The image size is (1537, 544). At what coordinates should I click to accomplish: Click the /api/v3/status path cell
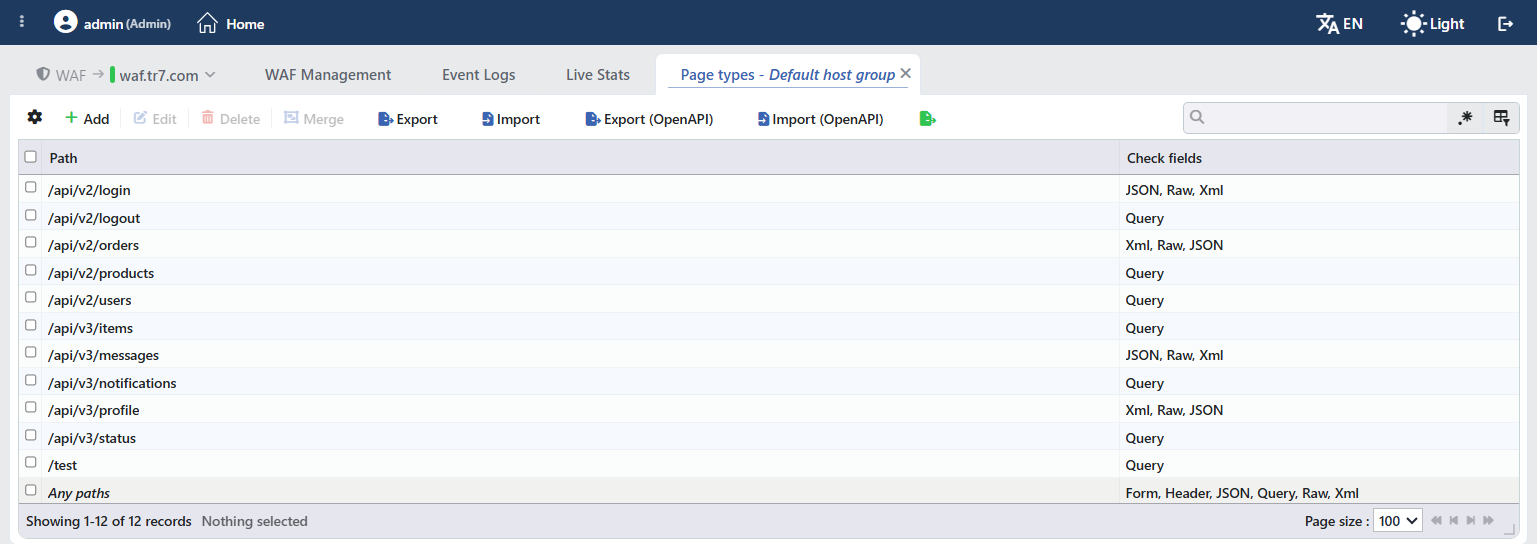pos(580,438)
